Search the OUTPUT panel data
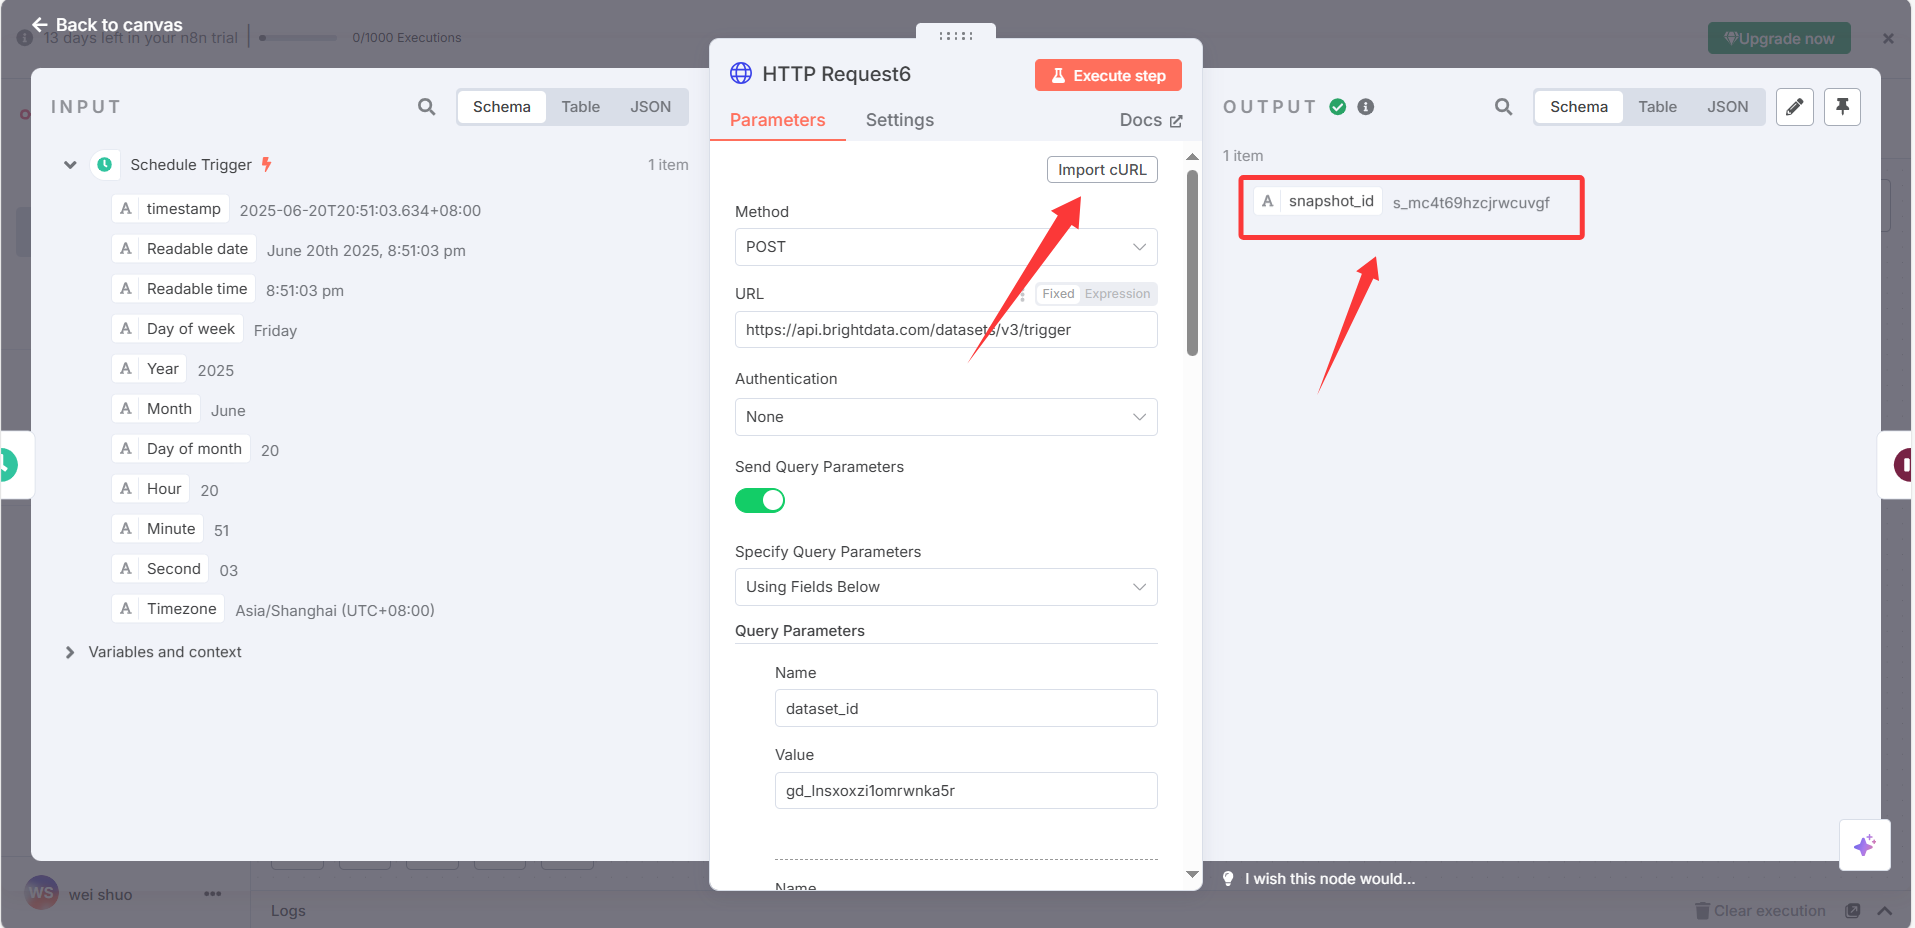This screenshot has height=928, width=1915. tap(1504, 107)
